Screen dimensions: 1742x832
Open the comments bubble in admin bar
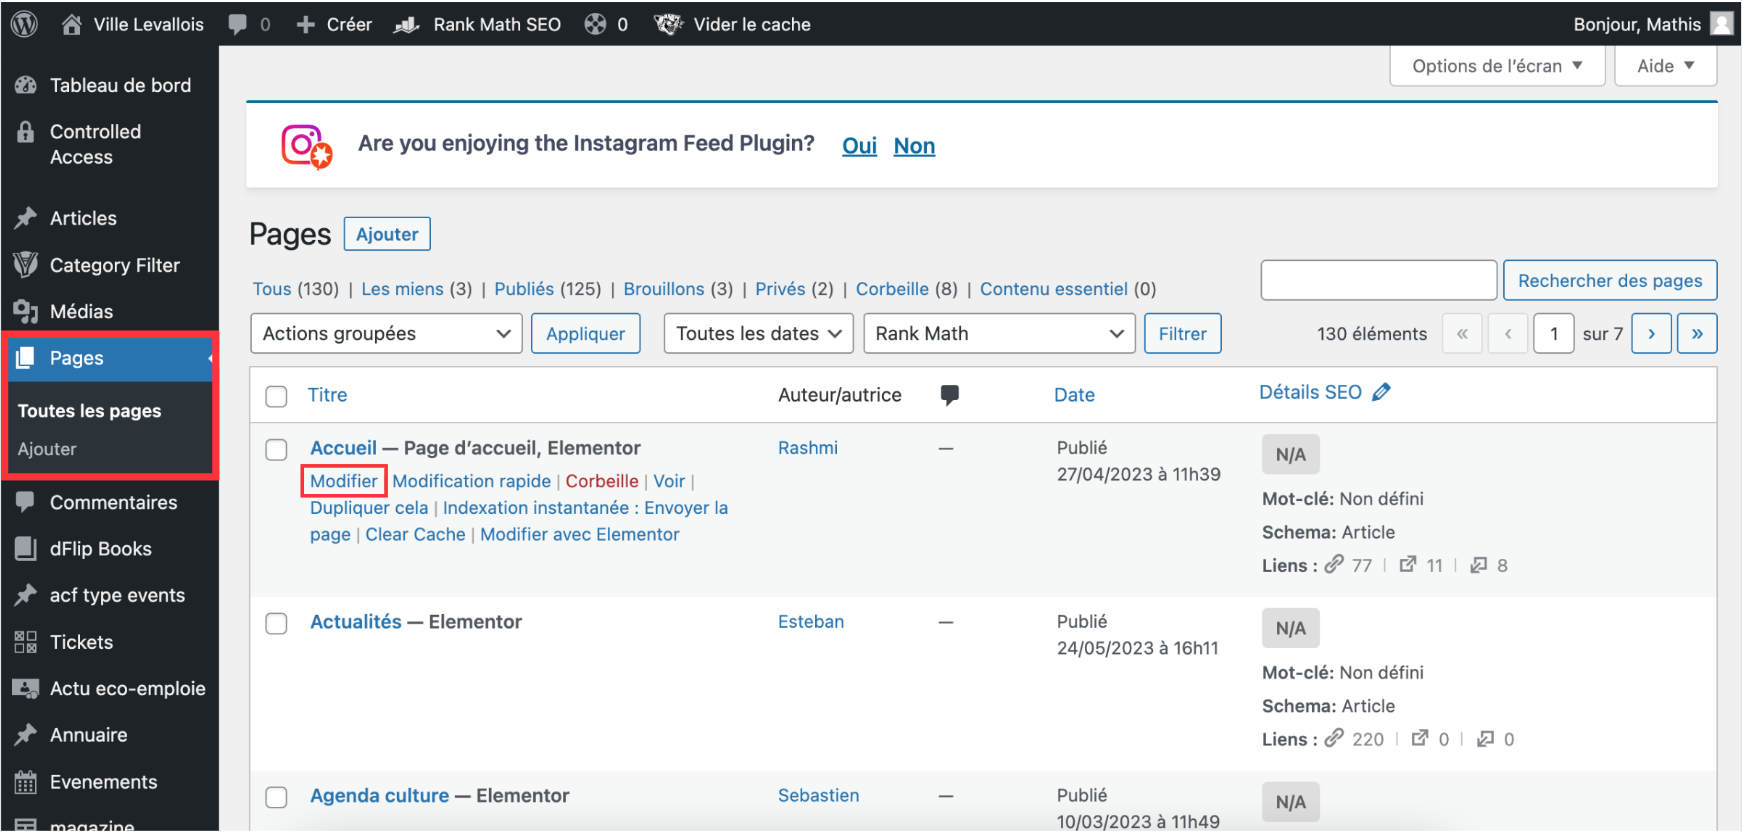tap(238, 24)
